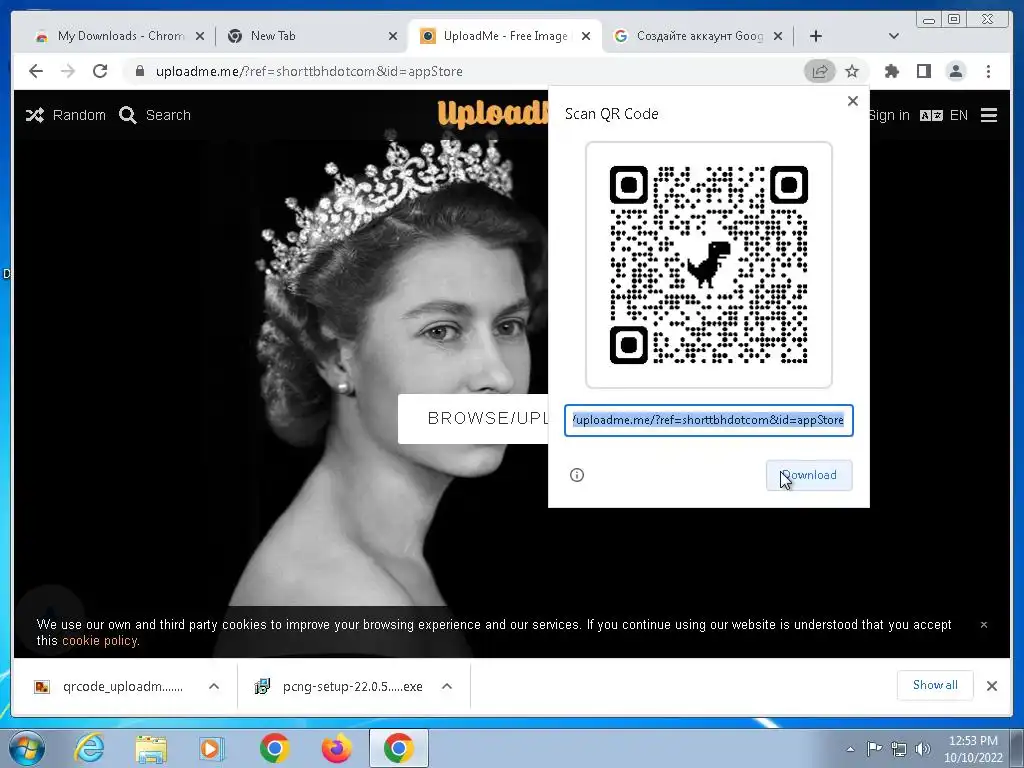Open the Search link on UploadMe
Image resolution: width=1024 pixels, height=768 pixels.
[155, 115]
